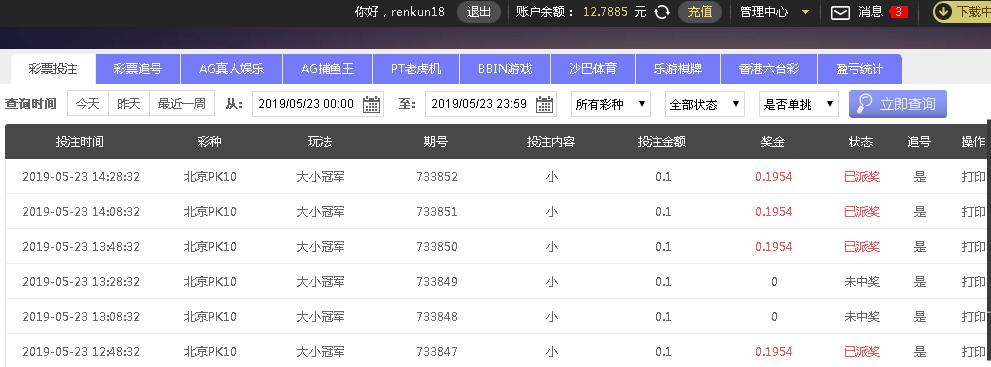The height and width of the screenshot is (367, 991).
Task: Open the 管理中心 menu
Action: pyautogui.click(x=764, y=12)
